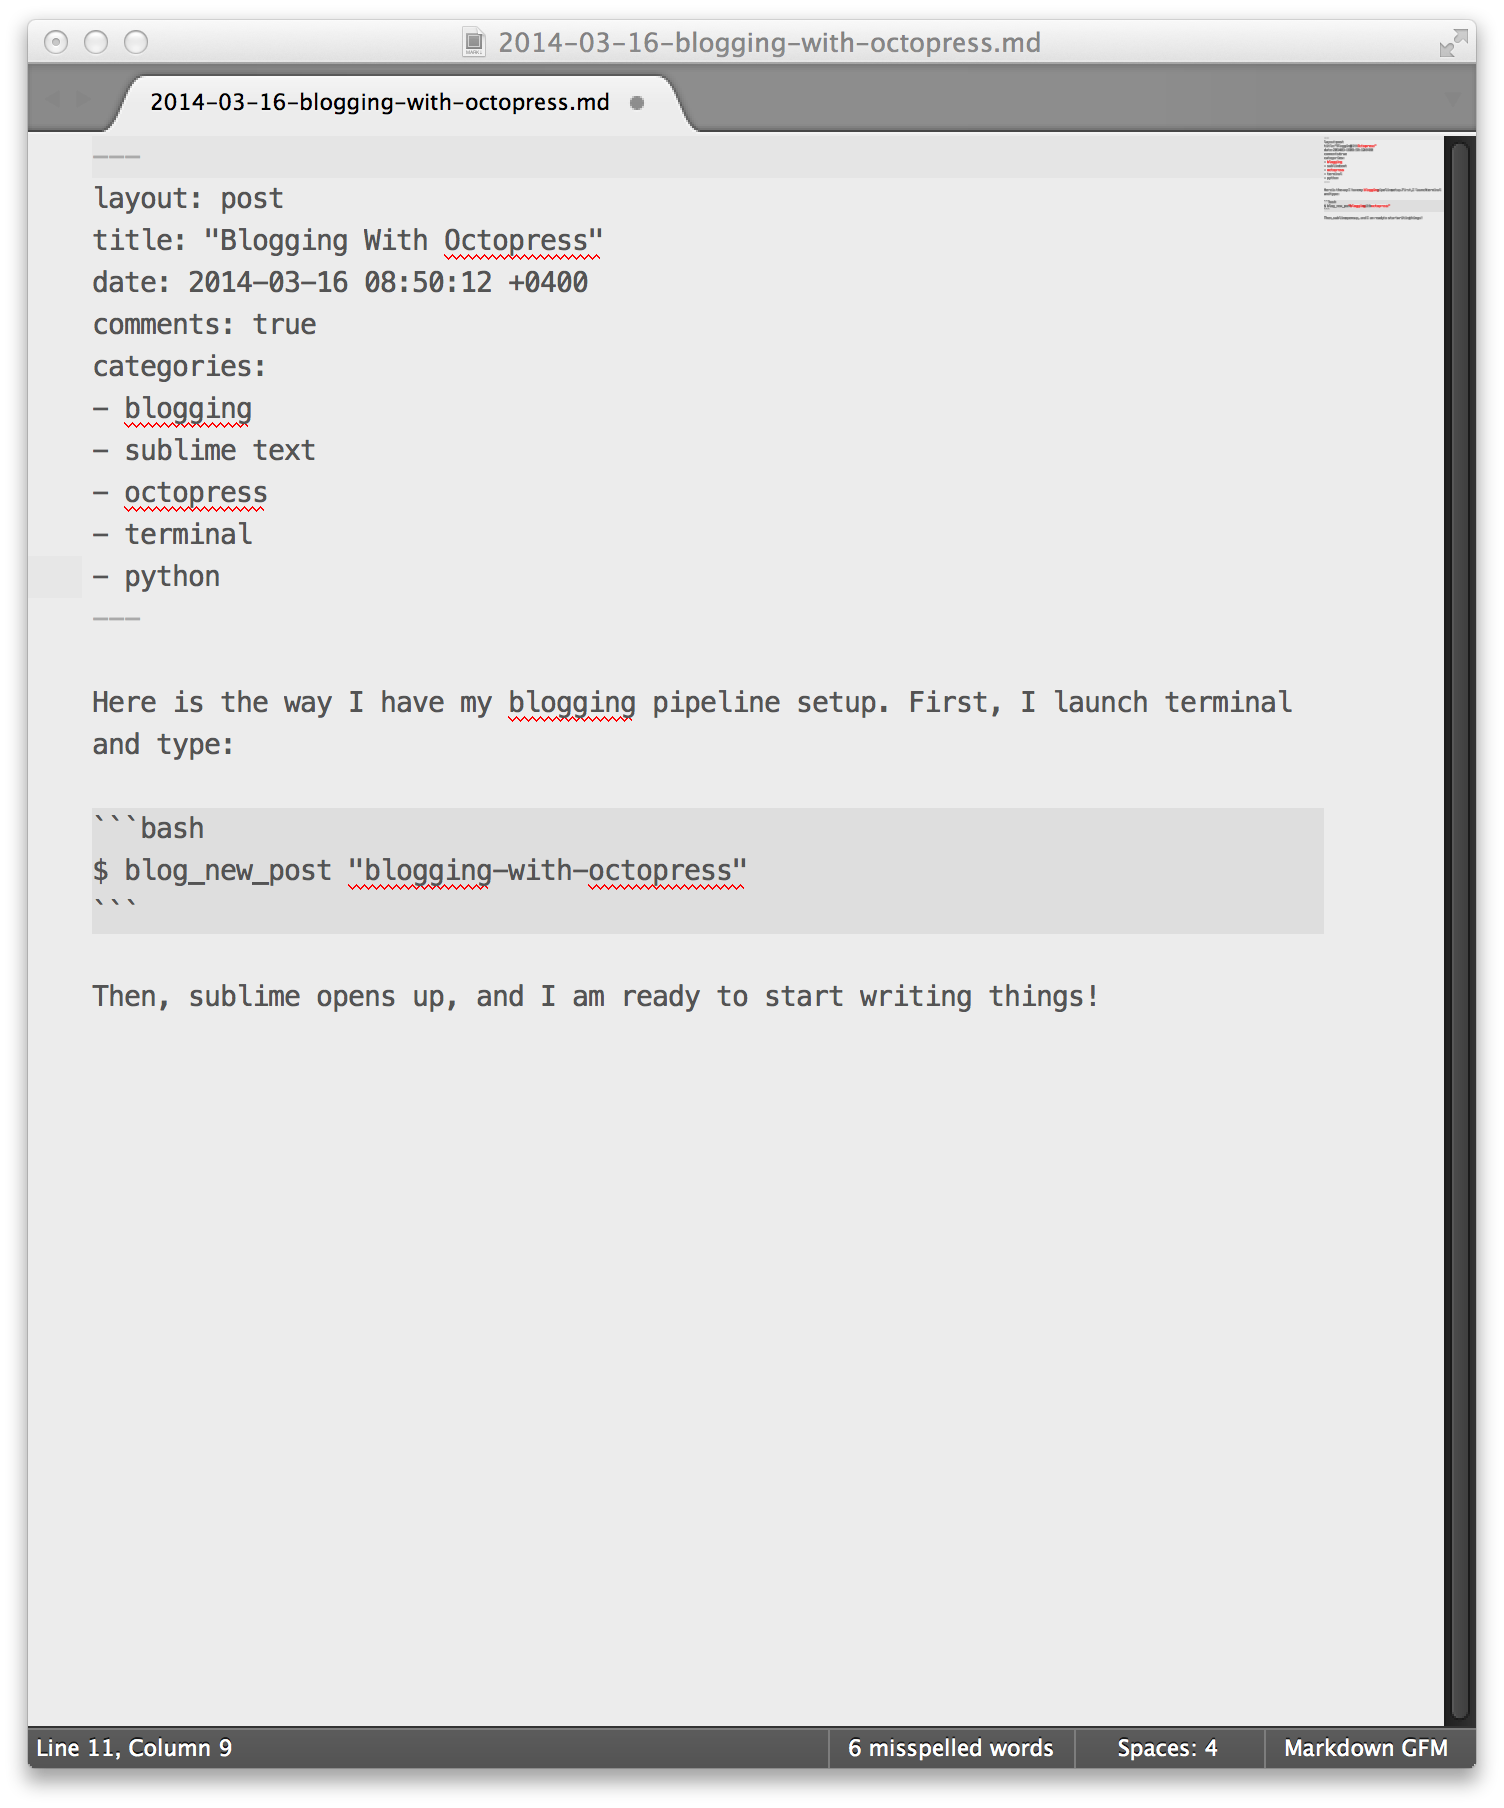Click the window title file name text
1504x1808 pixels.
coord(769,42)
